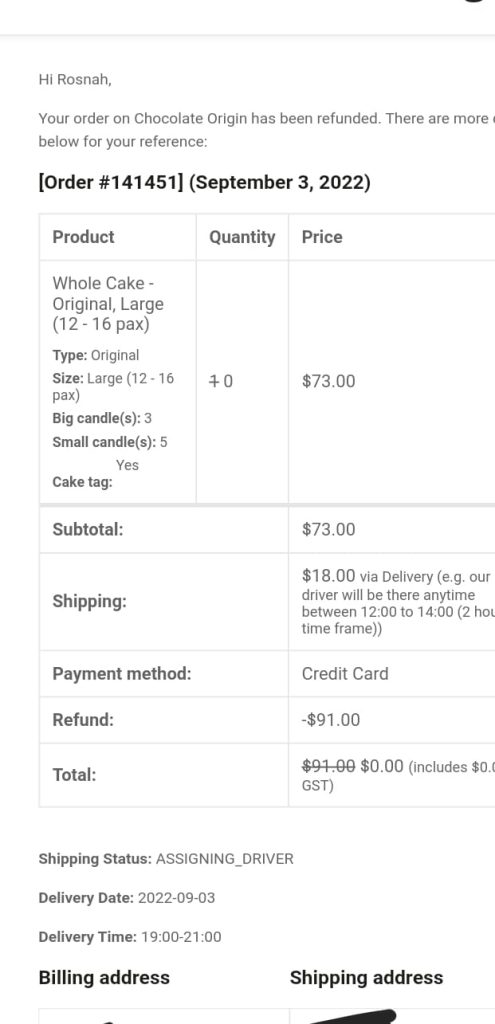Image resolution: width=495 pixels, height=1024 pixels.
Task: Click the Order #141451 heading
Action: (204, 182)
